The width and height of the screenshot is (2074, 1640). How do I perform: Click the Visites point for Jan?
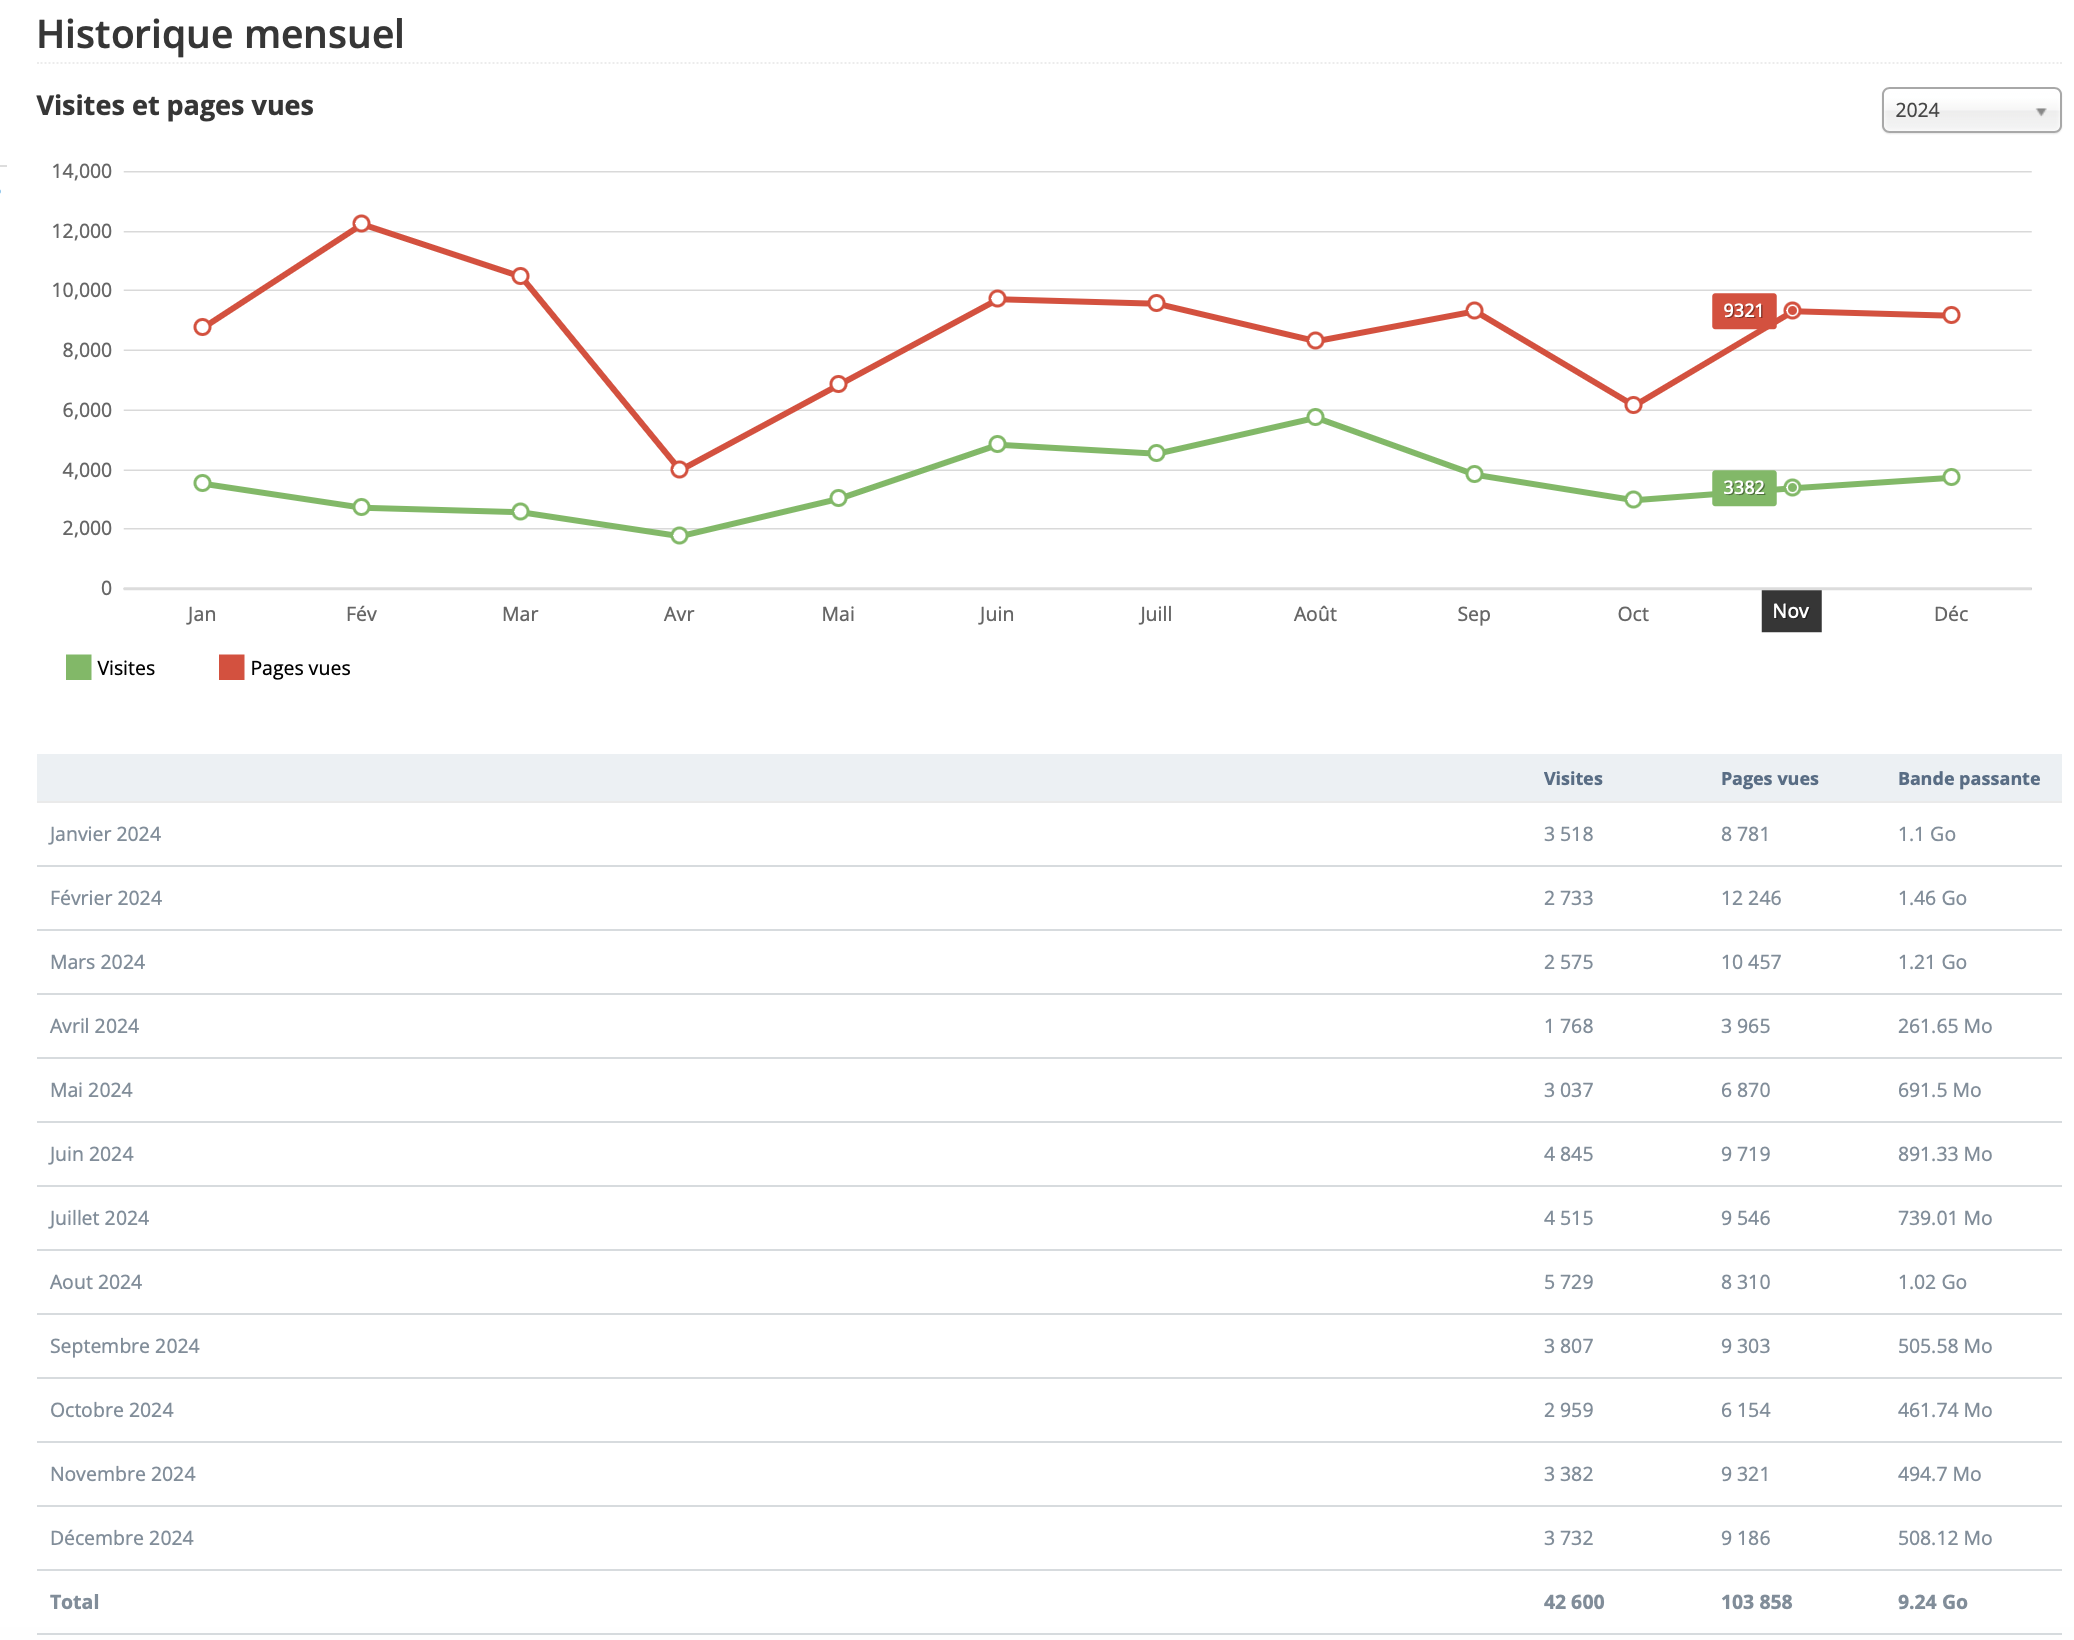202,483
